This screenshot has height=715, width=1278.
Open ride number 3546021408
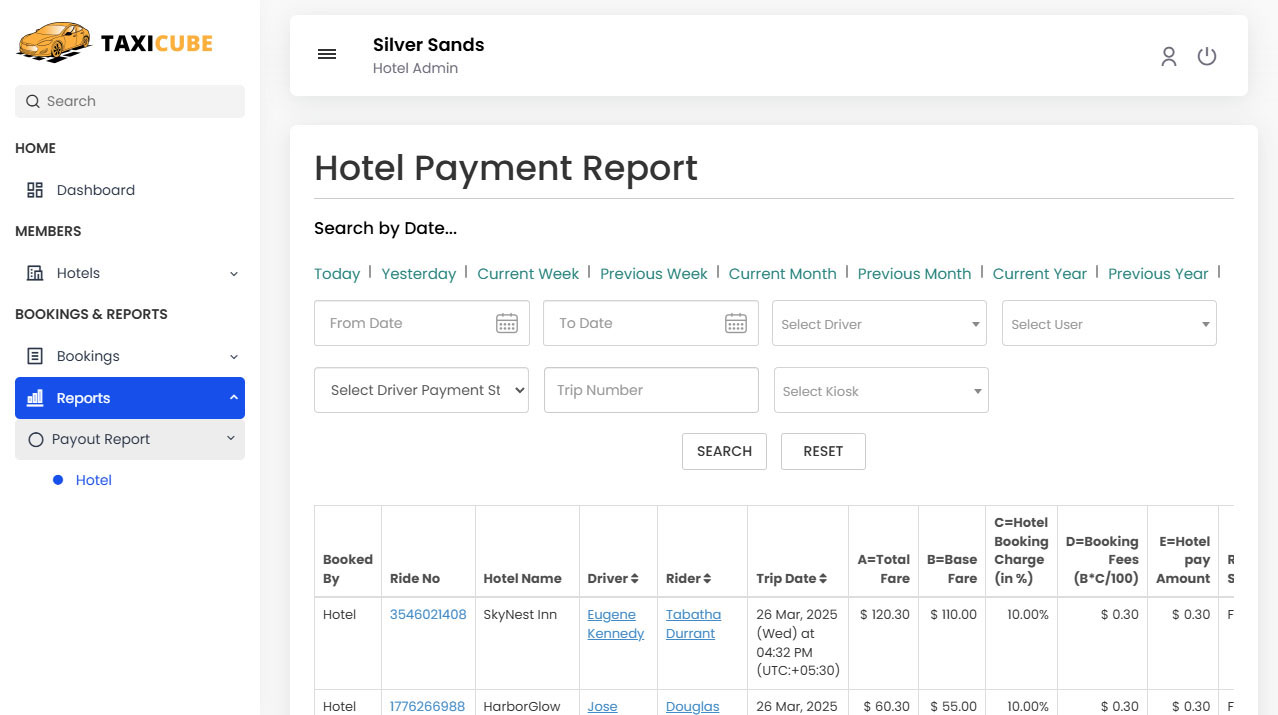coord(428,613)
